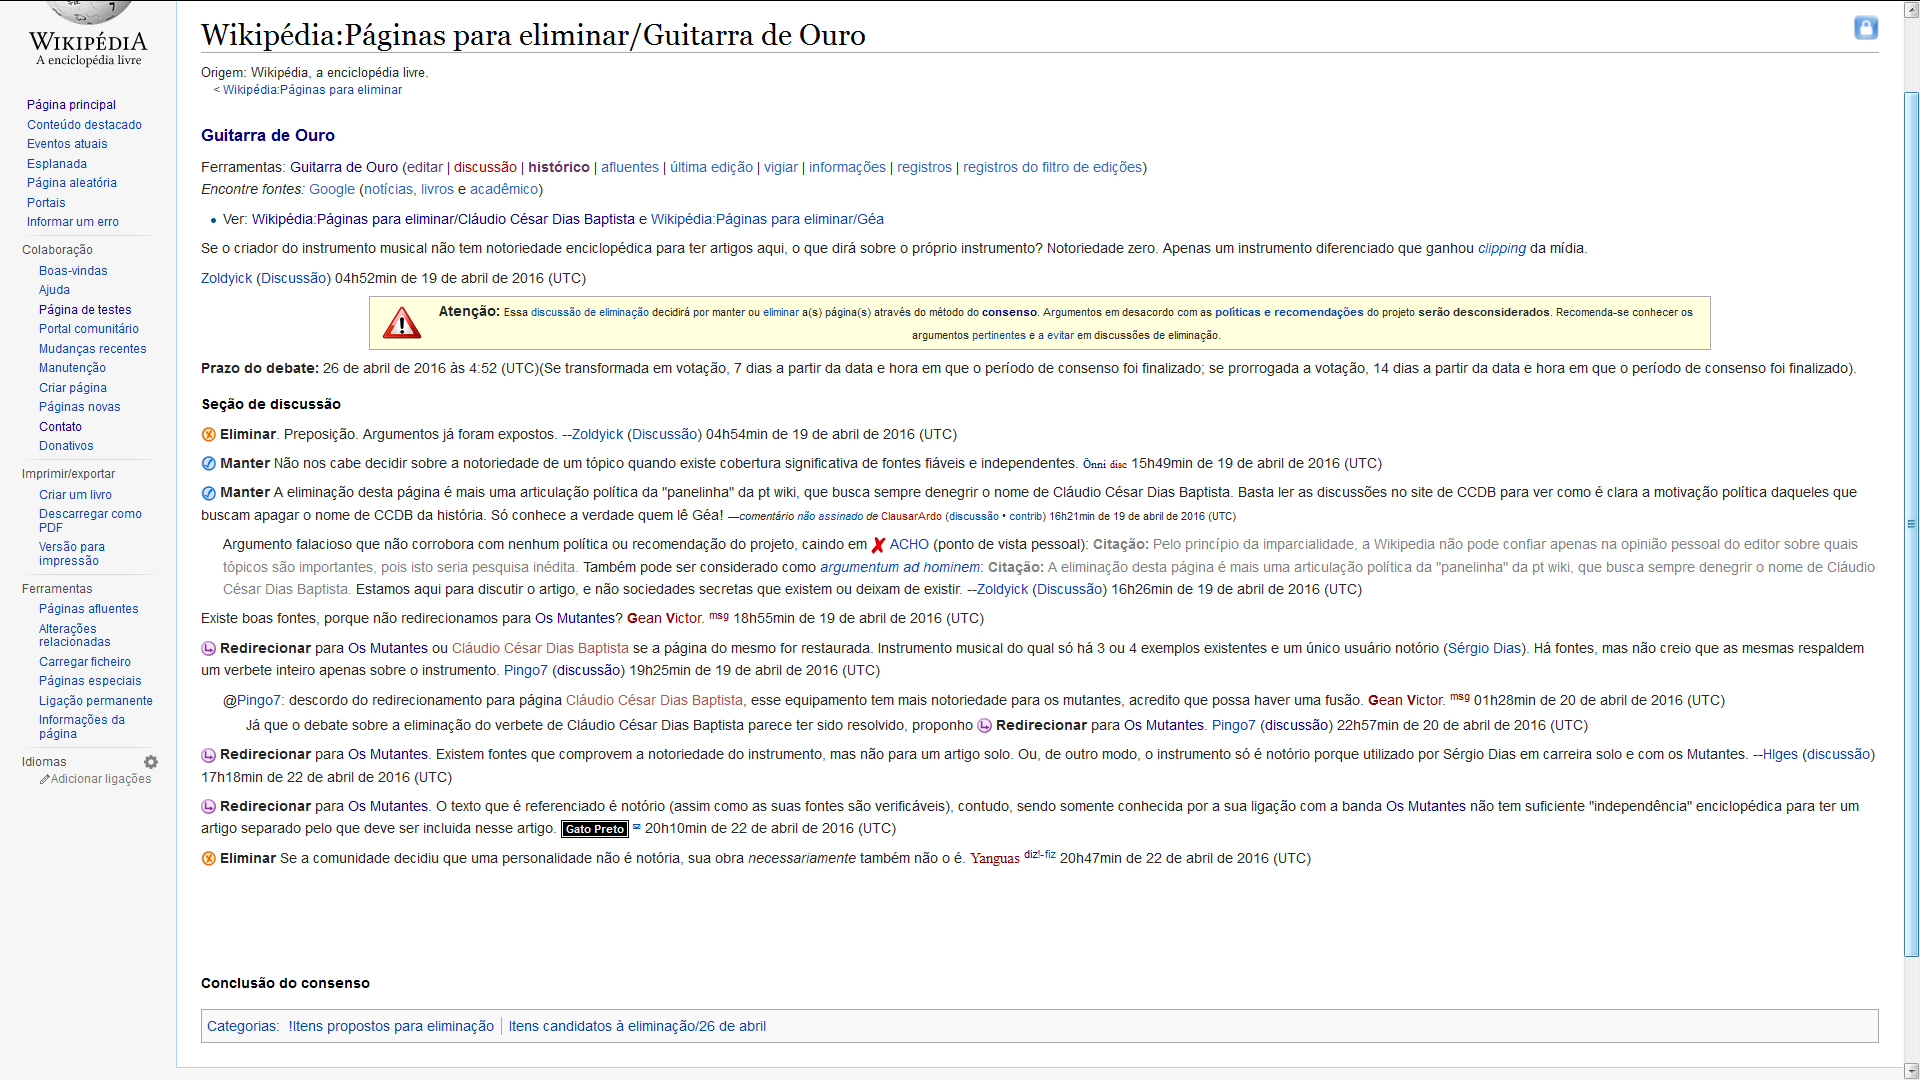The width and height of the screenshot is (1920, 1080).
Task: Click the Gato Preto signature badge
Action: tap(594, 829)
